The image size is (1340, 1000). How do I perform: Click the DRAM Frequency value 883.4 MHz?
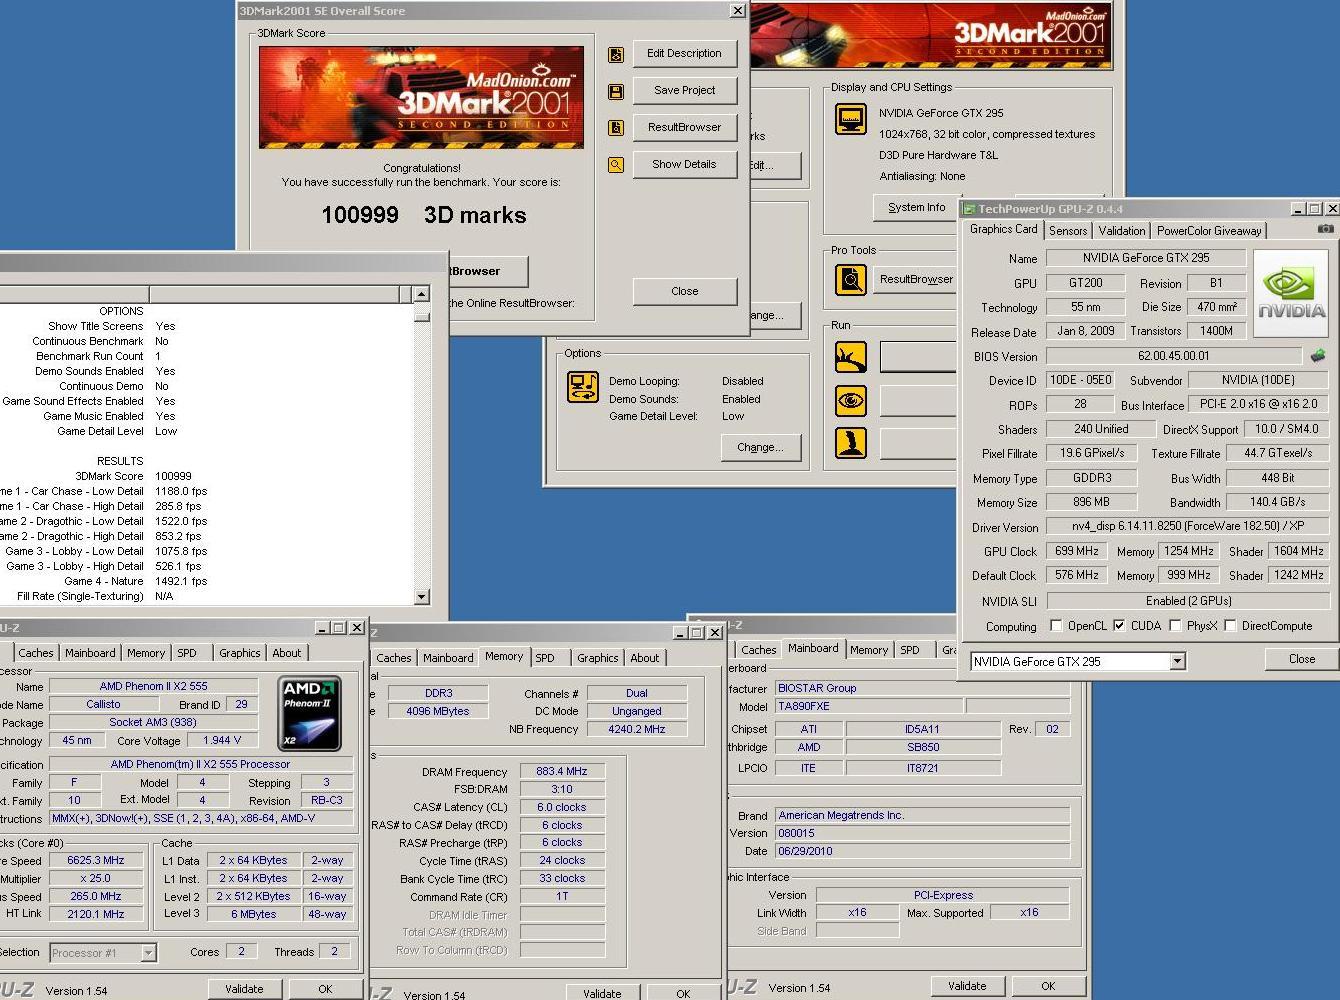pyautogui.click(x=562, y=772)
